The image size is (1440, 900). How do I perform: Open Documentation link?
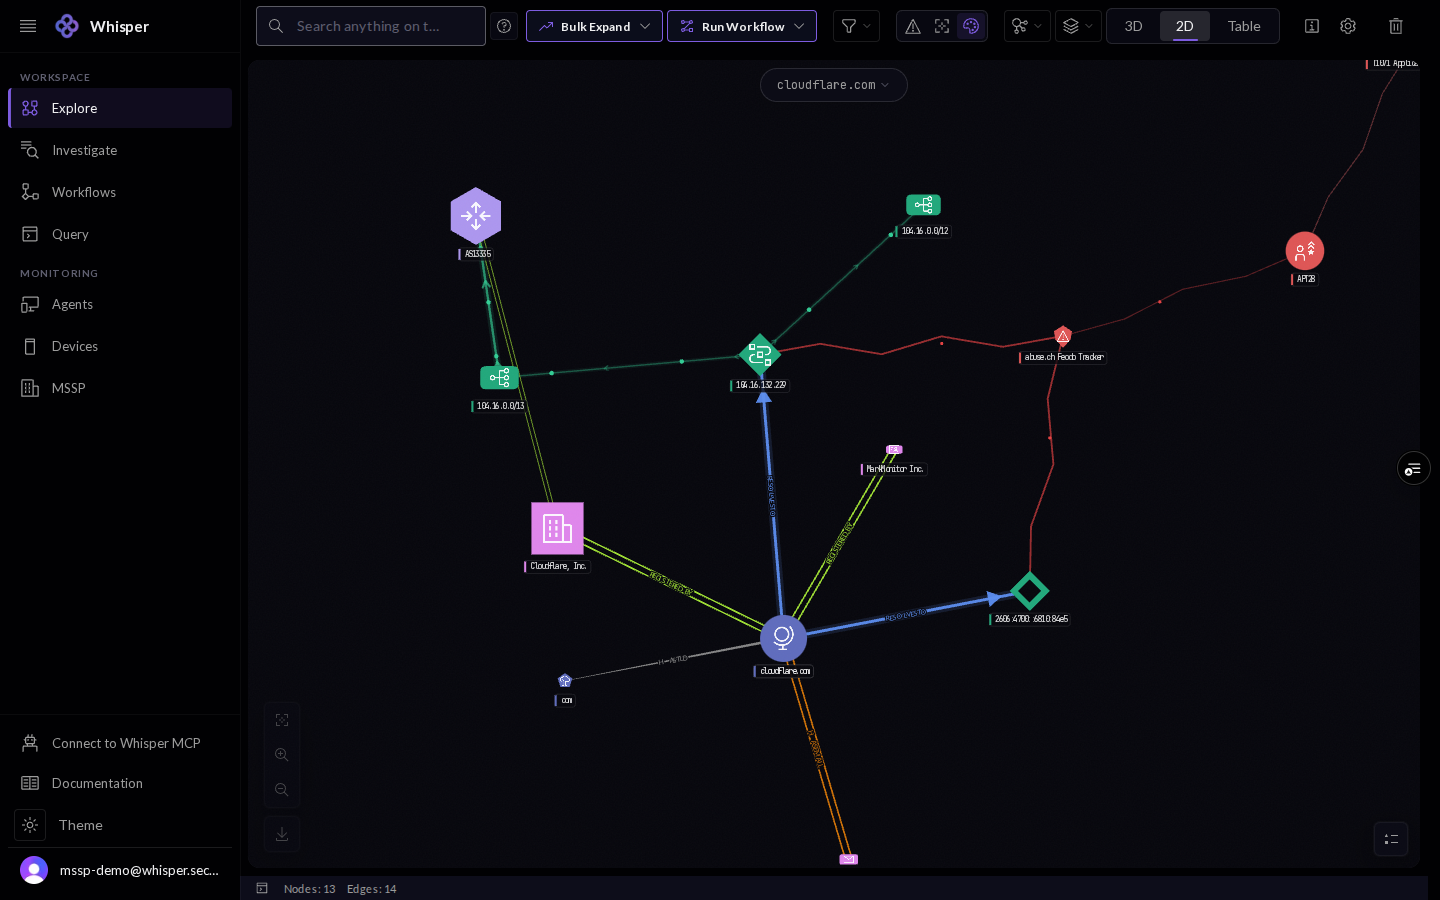[120, 783]
